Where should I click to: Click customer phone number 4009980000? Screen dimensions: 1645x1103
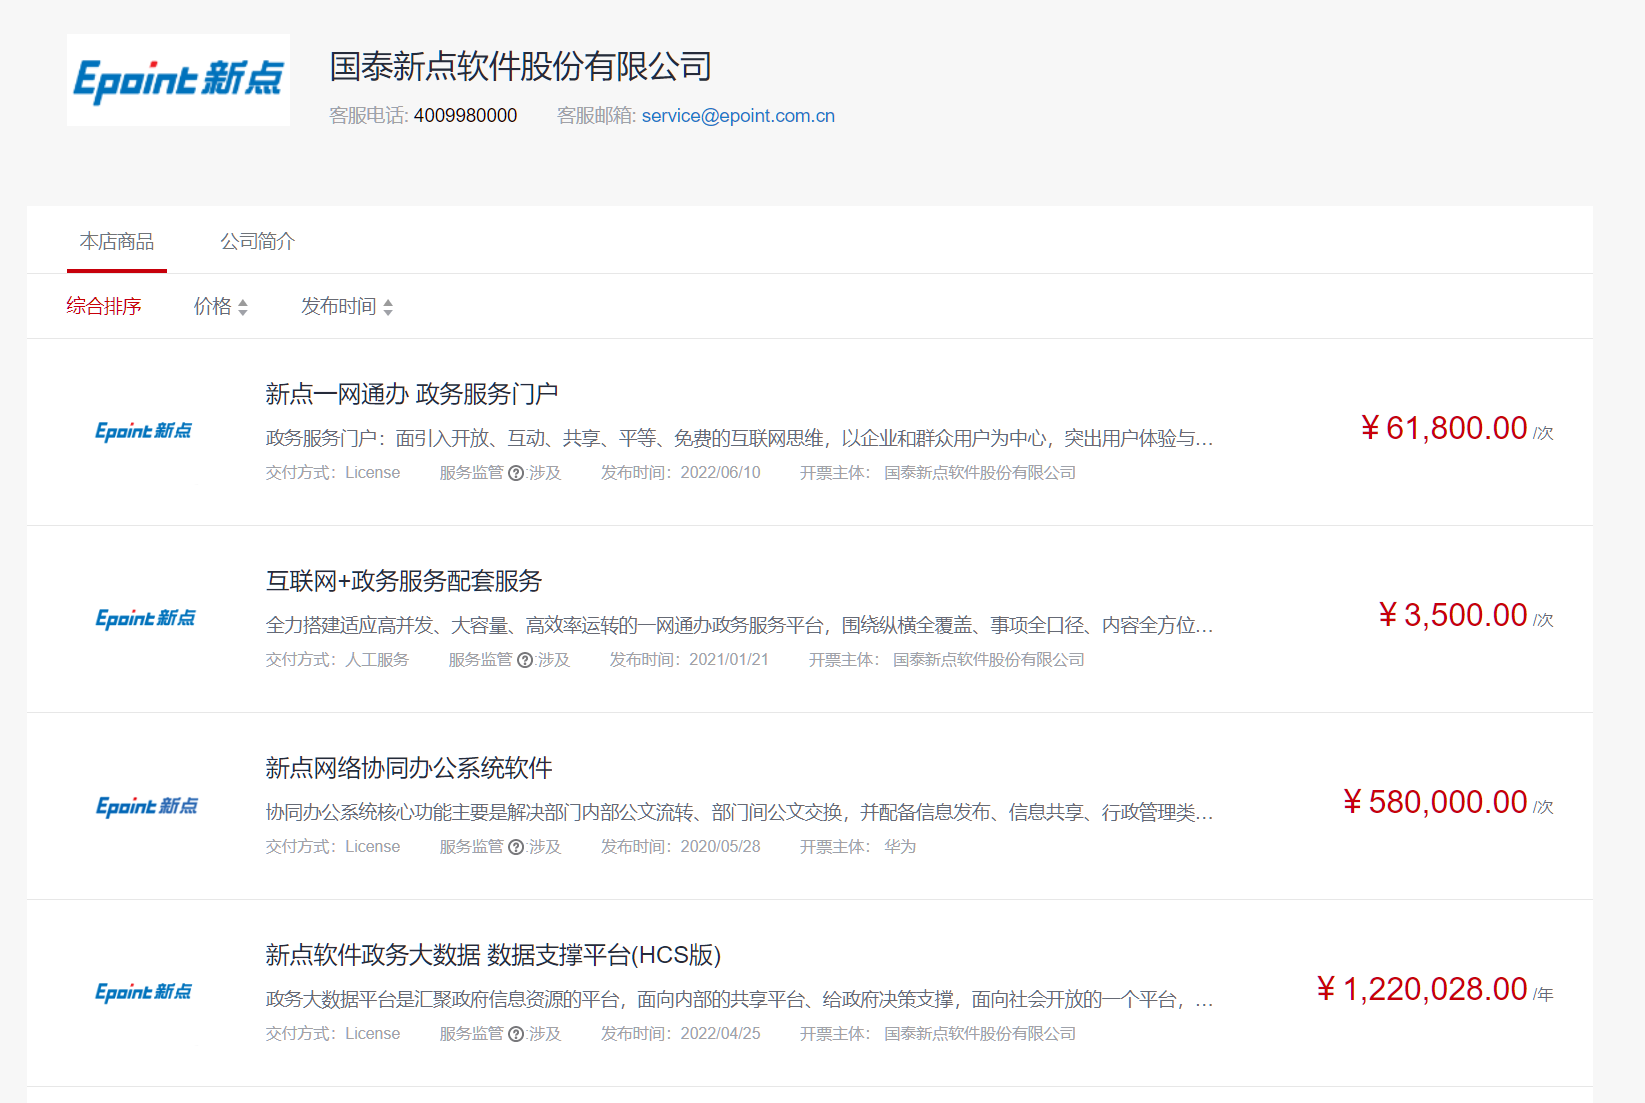[x=465, y=116]
